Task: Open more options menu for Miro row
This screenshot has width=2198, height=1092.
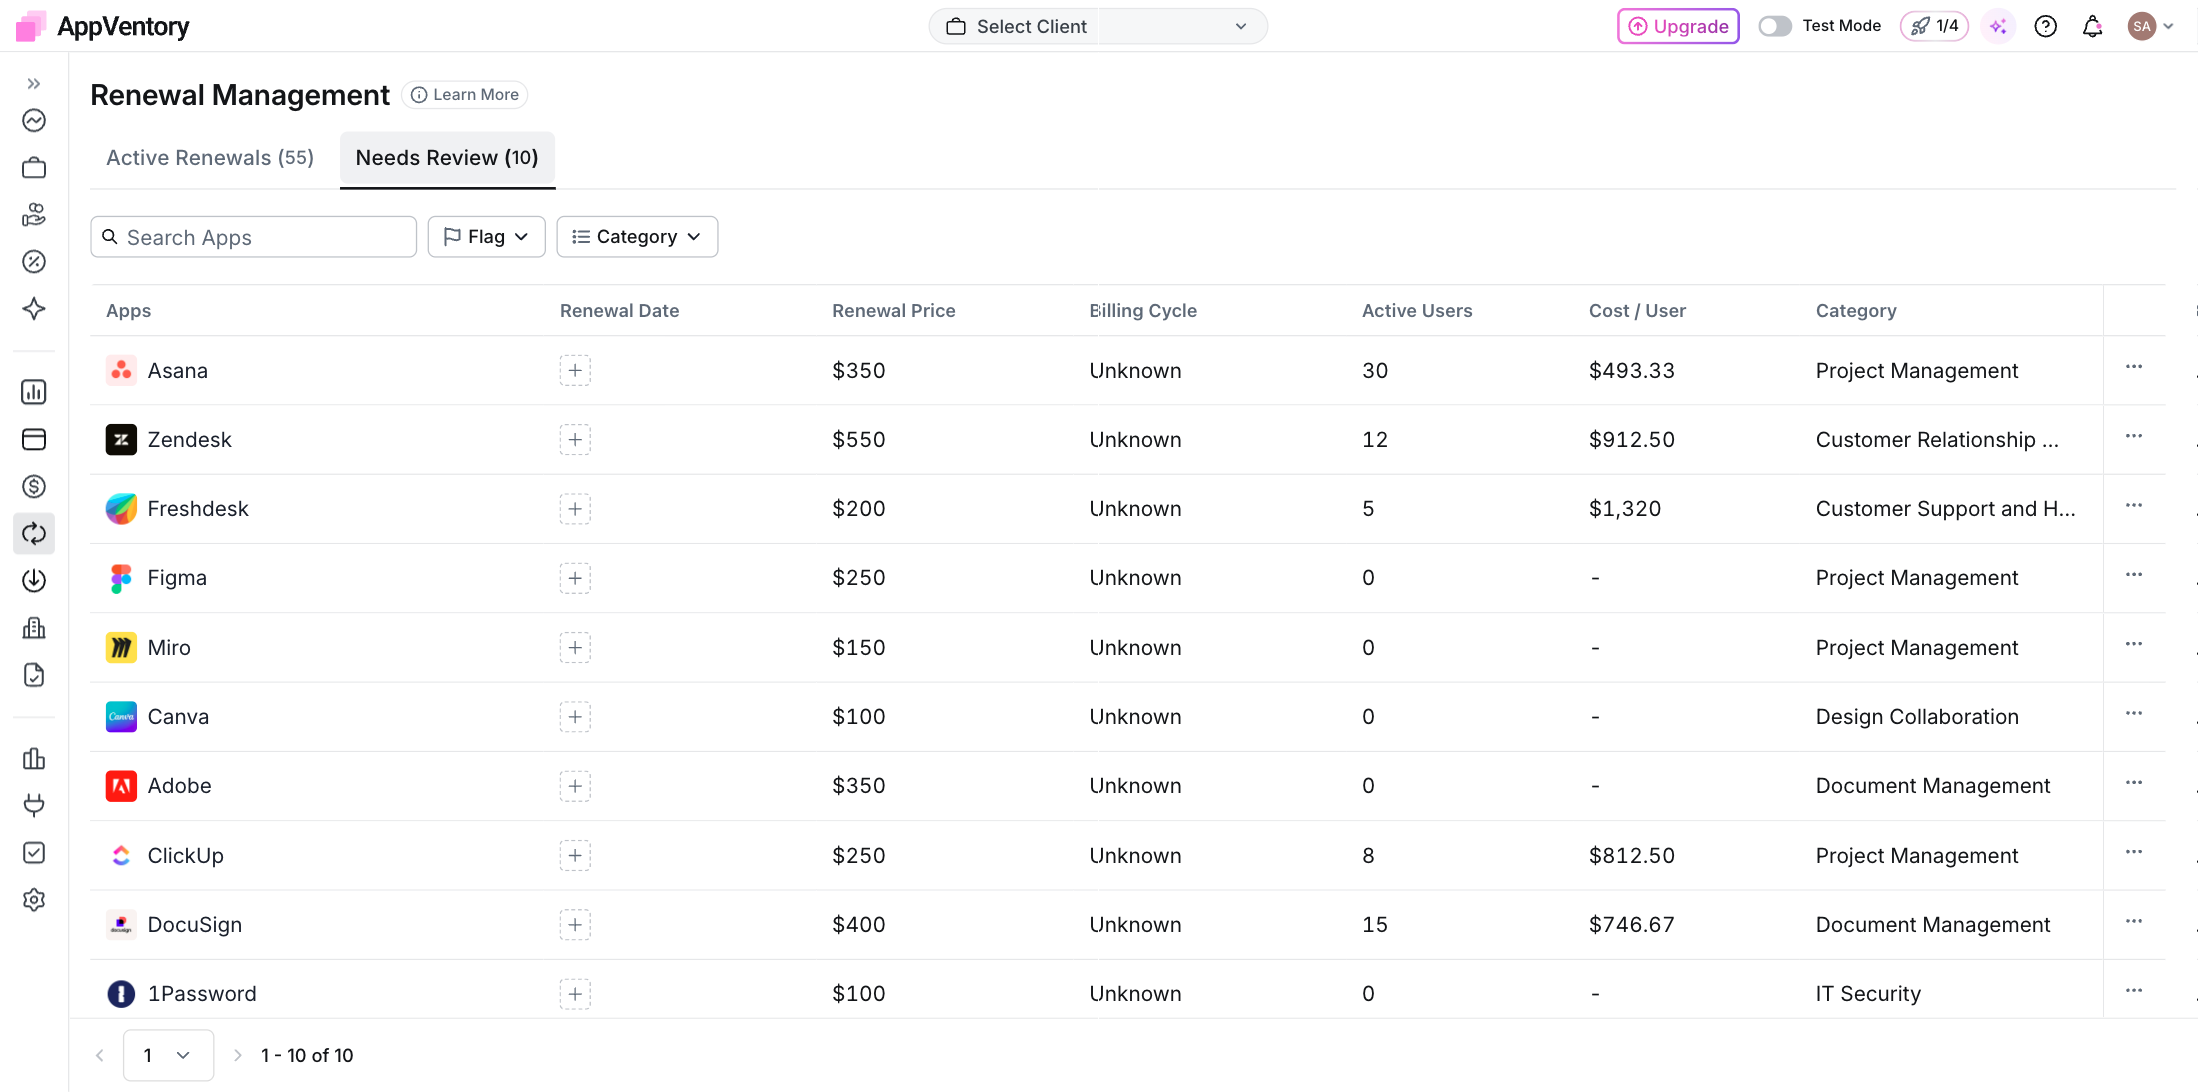Action: pos(2134,644)
